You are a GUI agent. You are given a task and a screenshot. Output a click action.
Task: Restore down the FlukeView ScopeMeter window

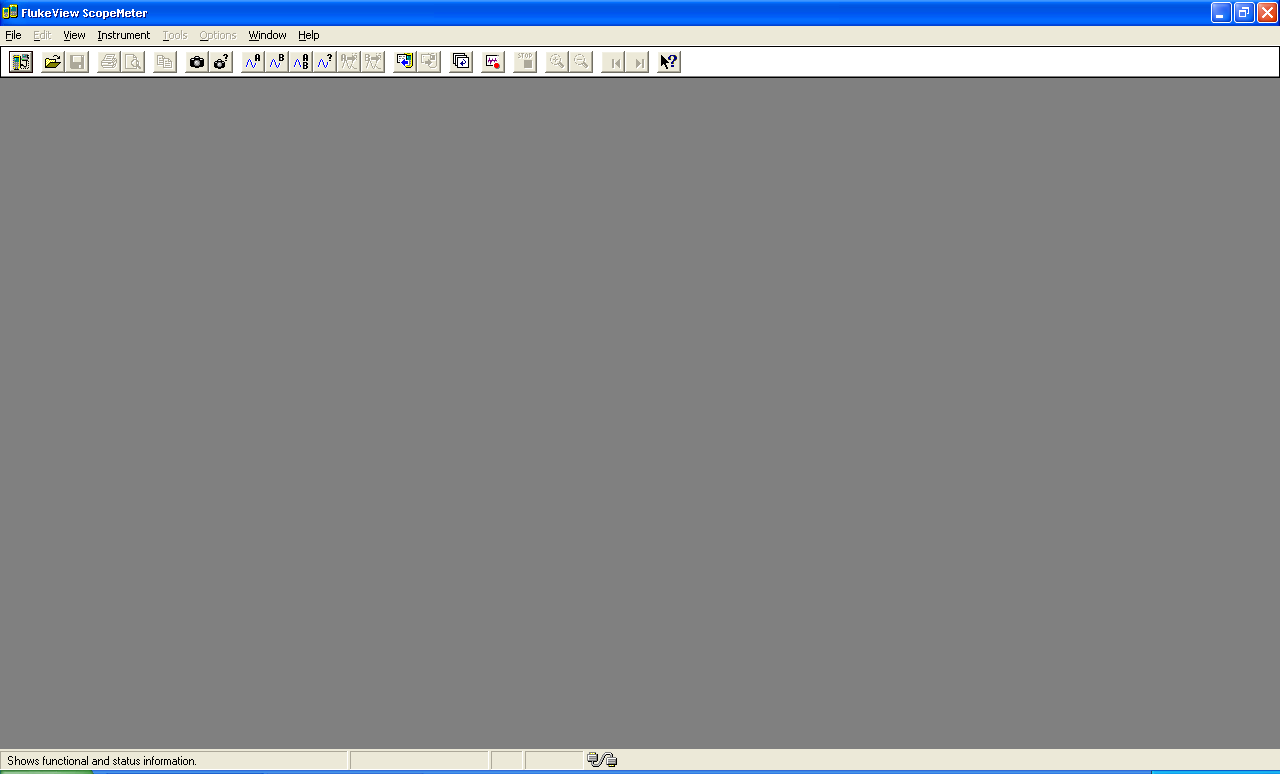[x=1244, y=12]
